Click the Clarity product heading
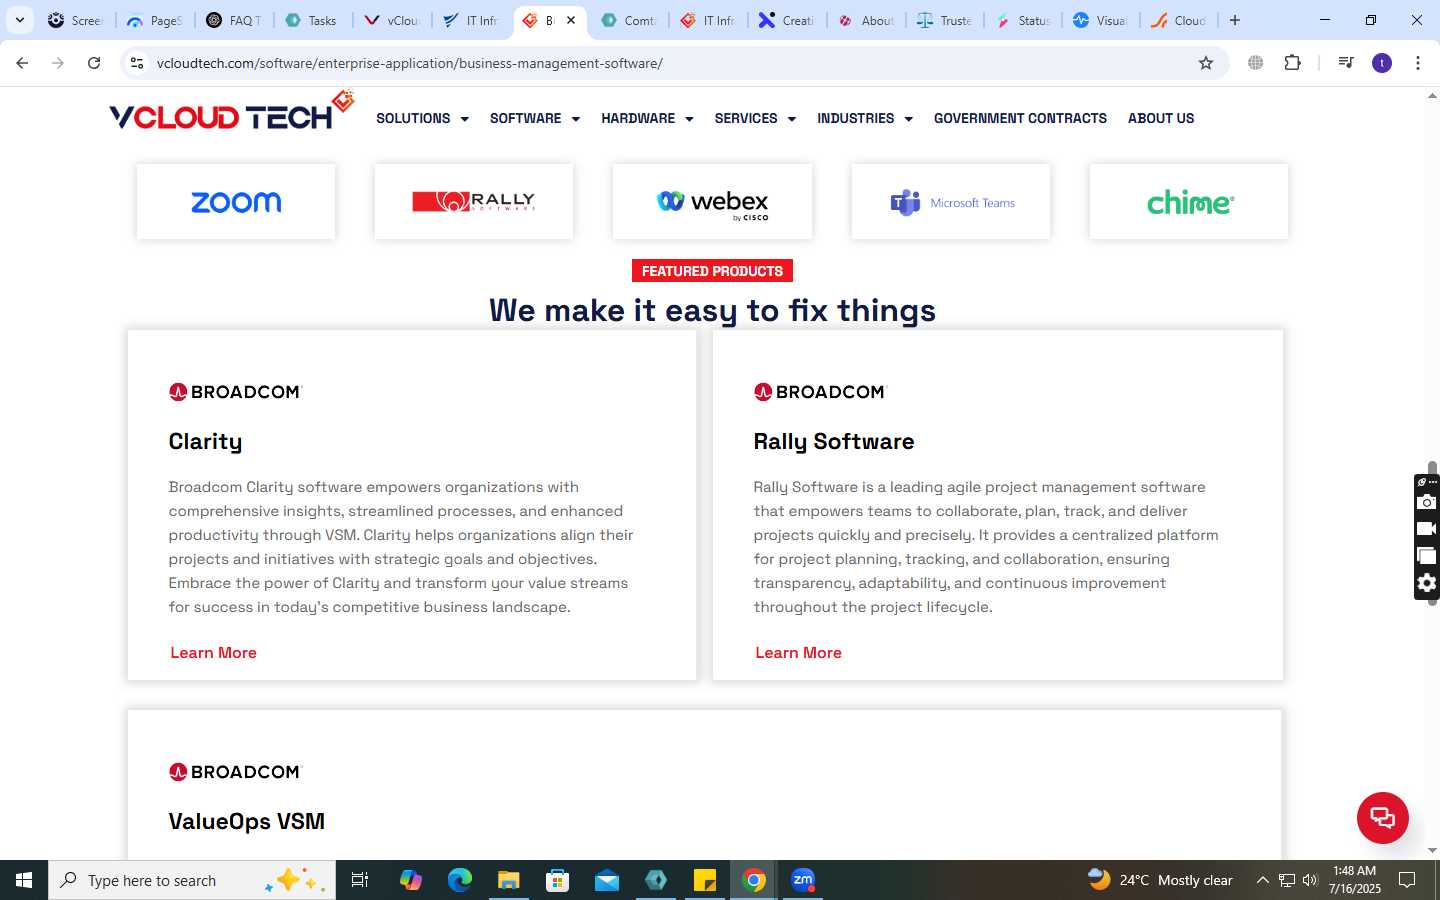 205,442
